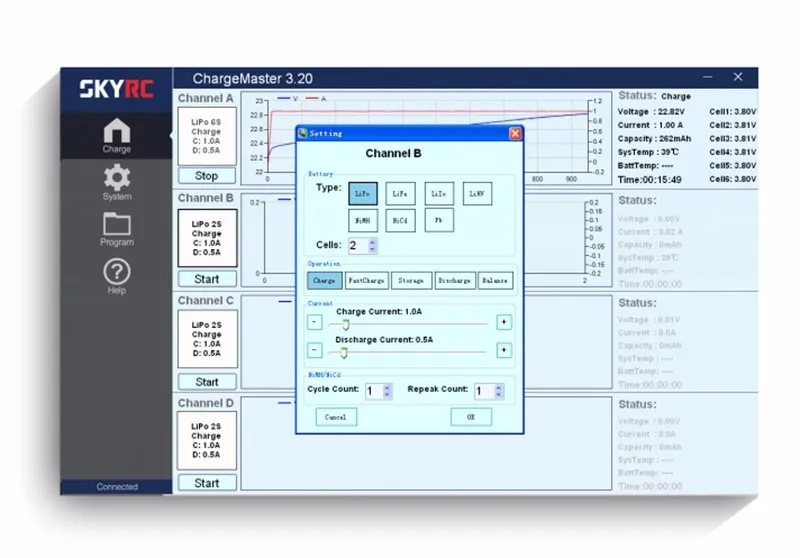Start charging on Channel C
The width and height of the screenshot is (800, 558).
[207, 382]
